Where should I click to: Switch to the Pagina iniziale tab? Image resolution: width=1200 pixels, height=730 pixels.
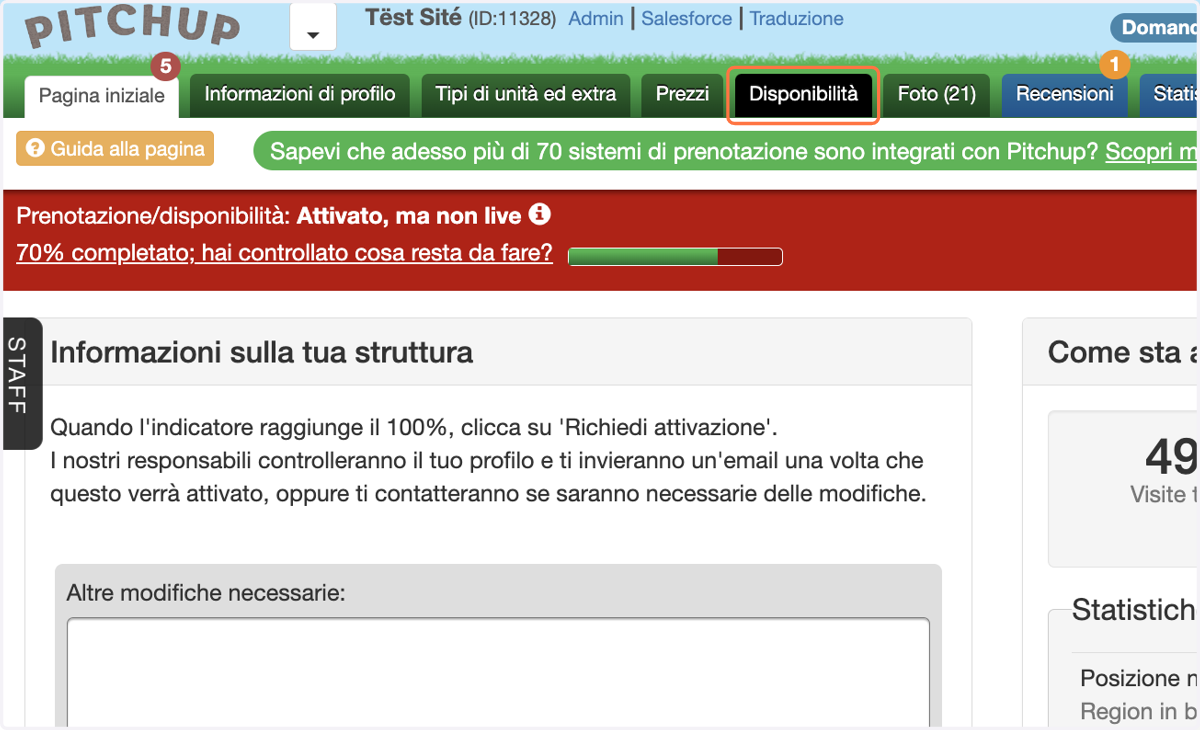click(102, 96)
